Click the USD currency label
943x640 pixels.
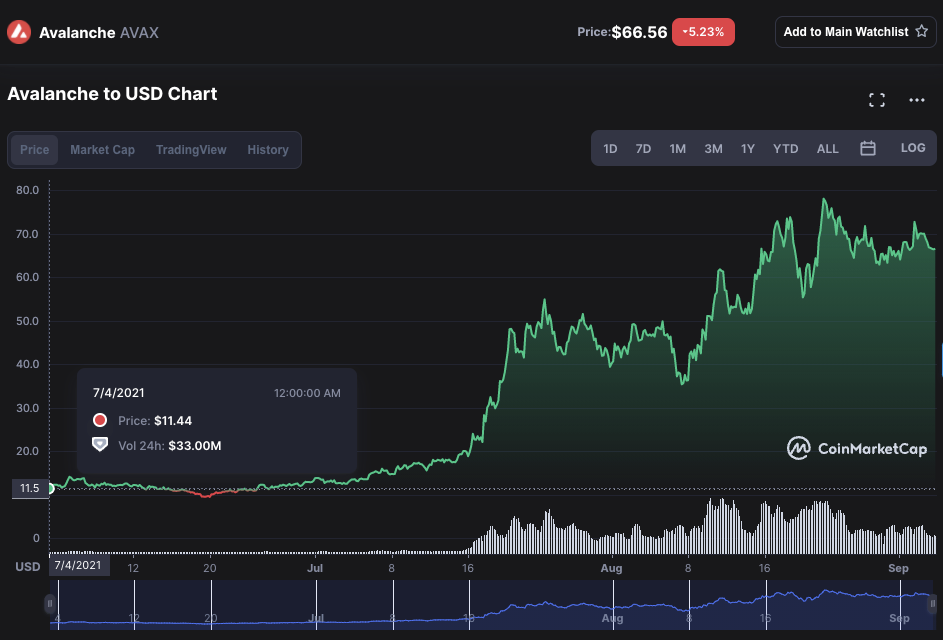[x=28, y=567]
